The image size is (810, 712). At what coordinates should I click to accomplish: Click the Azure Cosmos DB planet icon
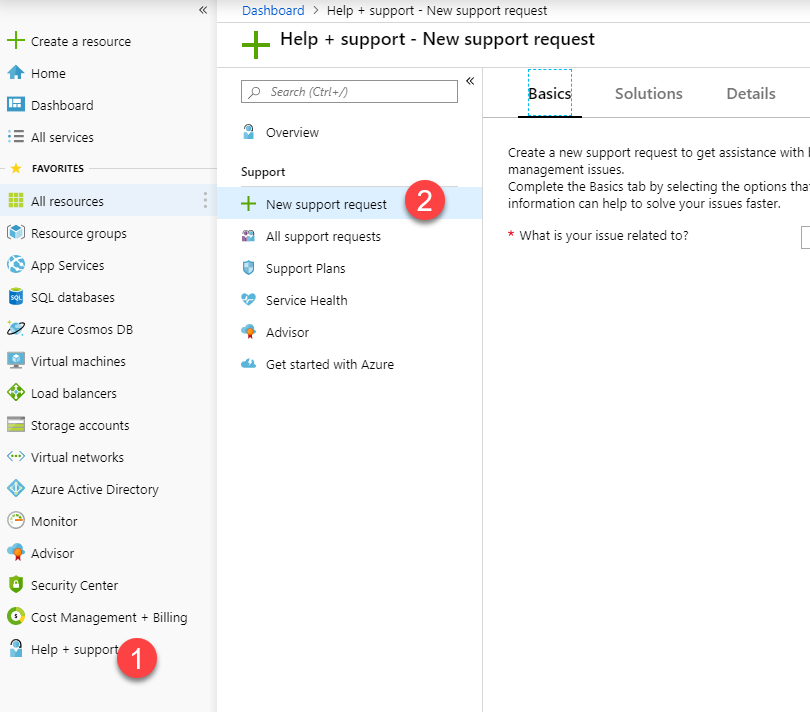(x=16, y=329)
